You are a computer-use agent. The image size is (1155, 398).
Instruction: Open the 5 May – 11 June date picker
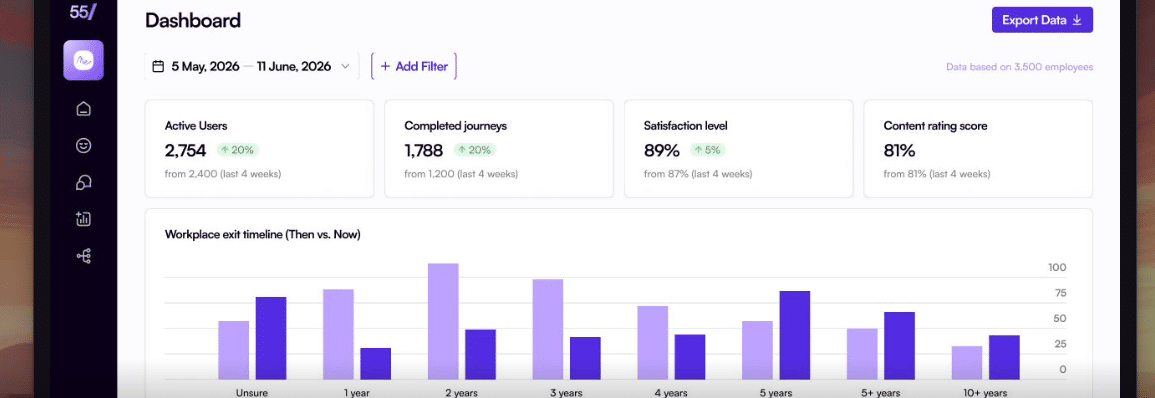point(251,66)
